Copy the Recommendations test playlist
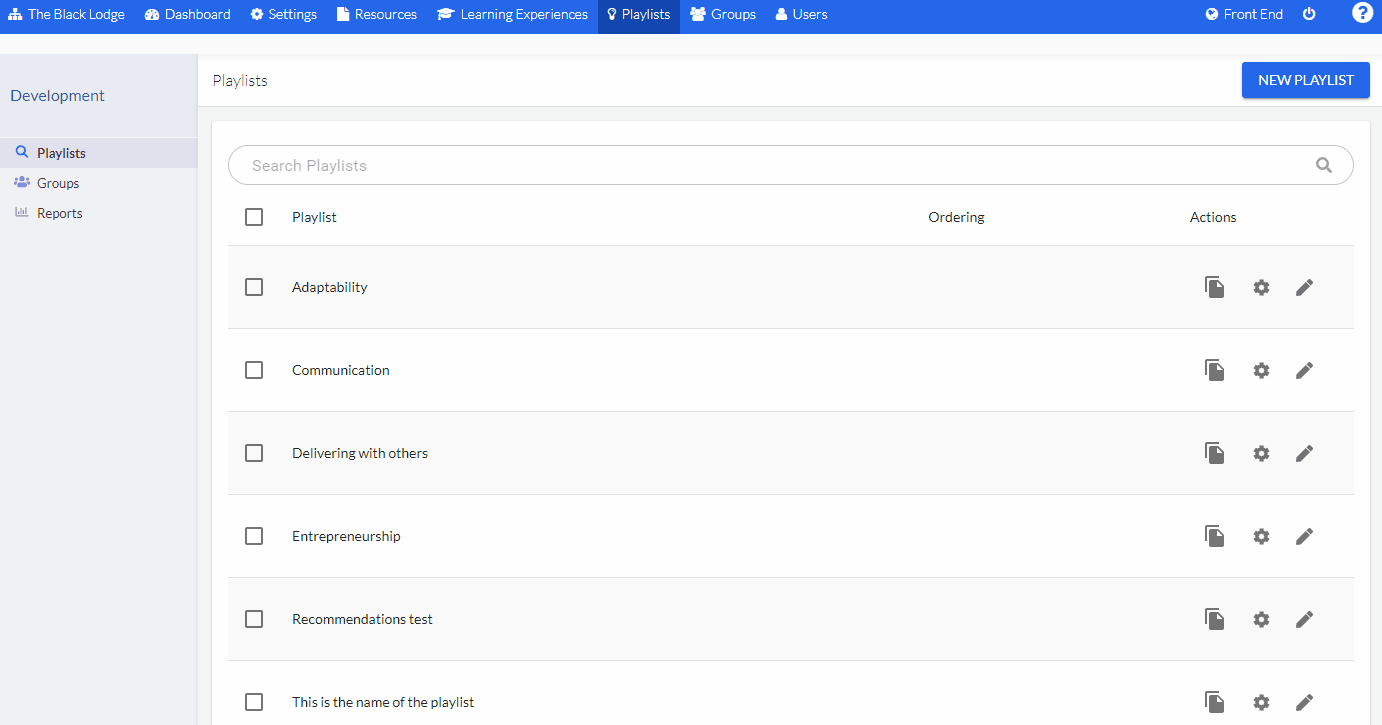 coord(1214,619)
